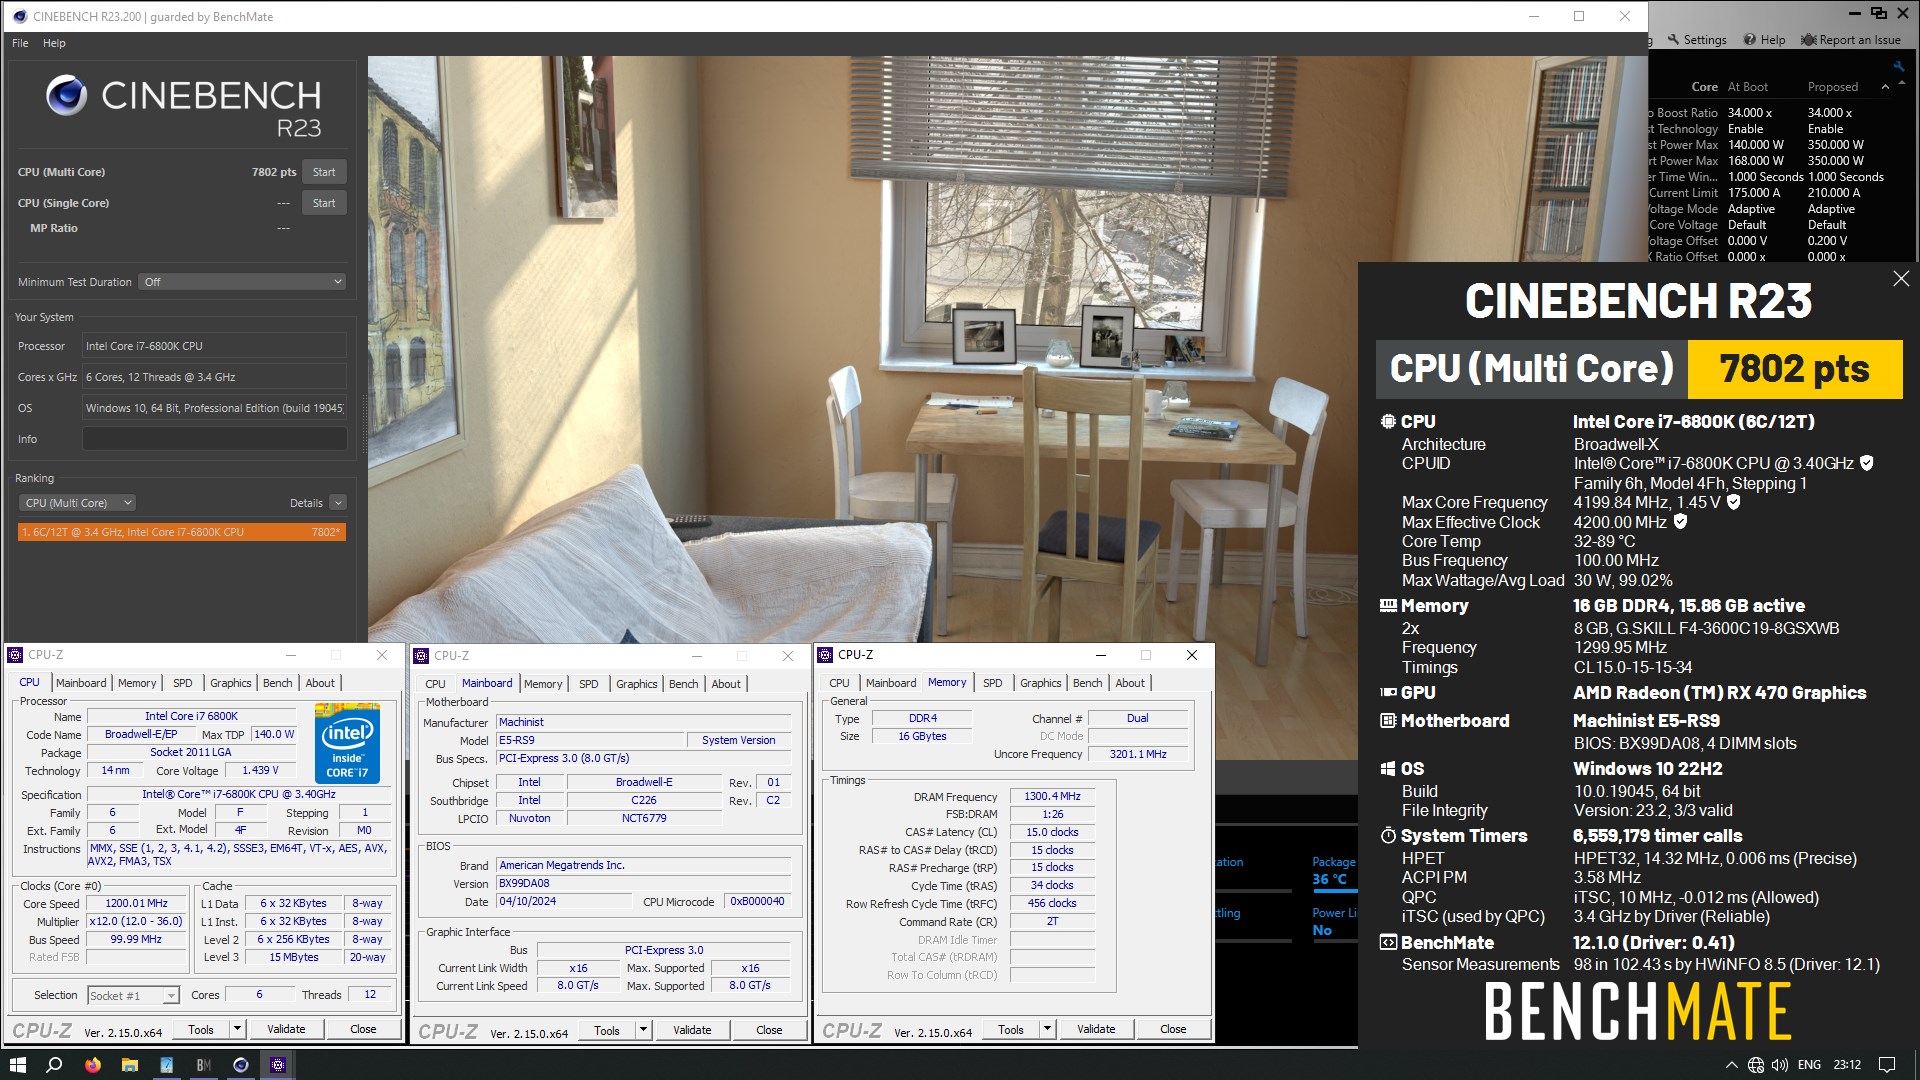Viewport: 1920px width, 1080px height.
Task: Click ENG language indicator in tray
Action: (1809, 1065)
